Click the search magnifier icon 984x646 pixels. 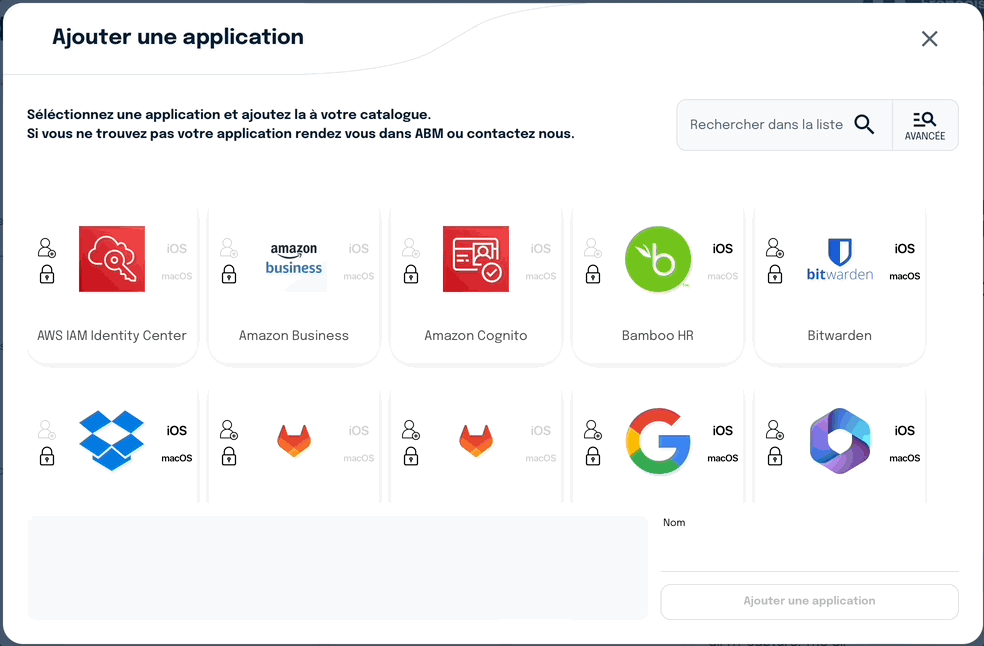click(x=864, y=125)
